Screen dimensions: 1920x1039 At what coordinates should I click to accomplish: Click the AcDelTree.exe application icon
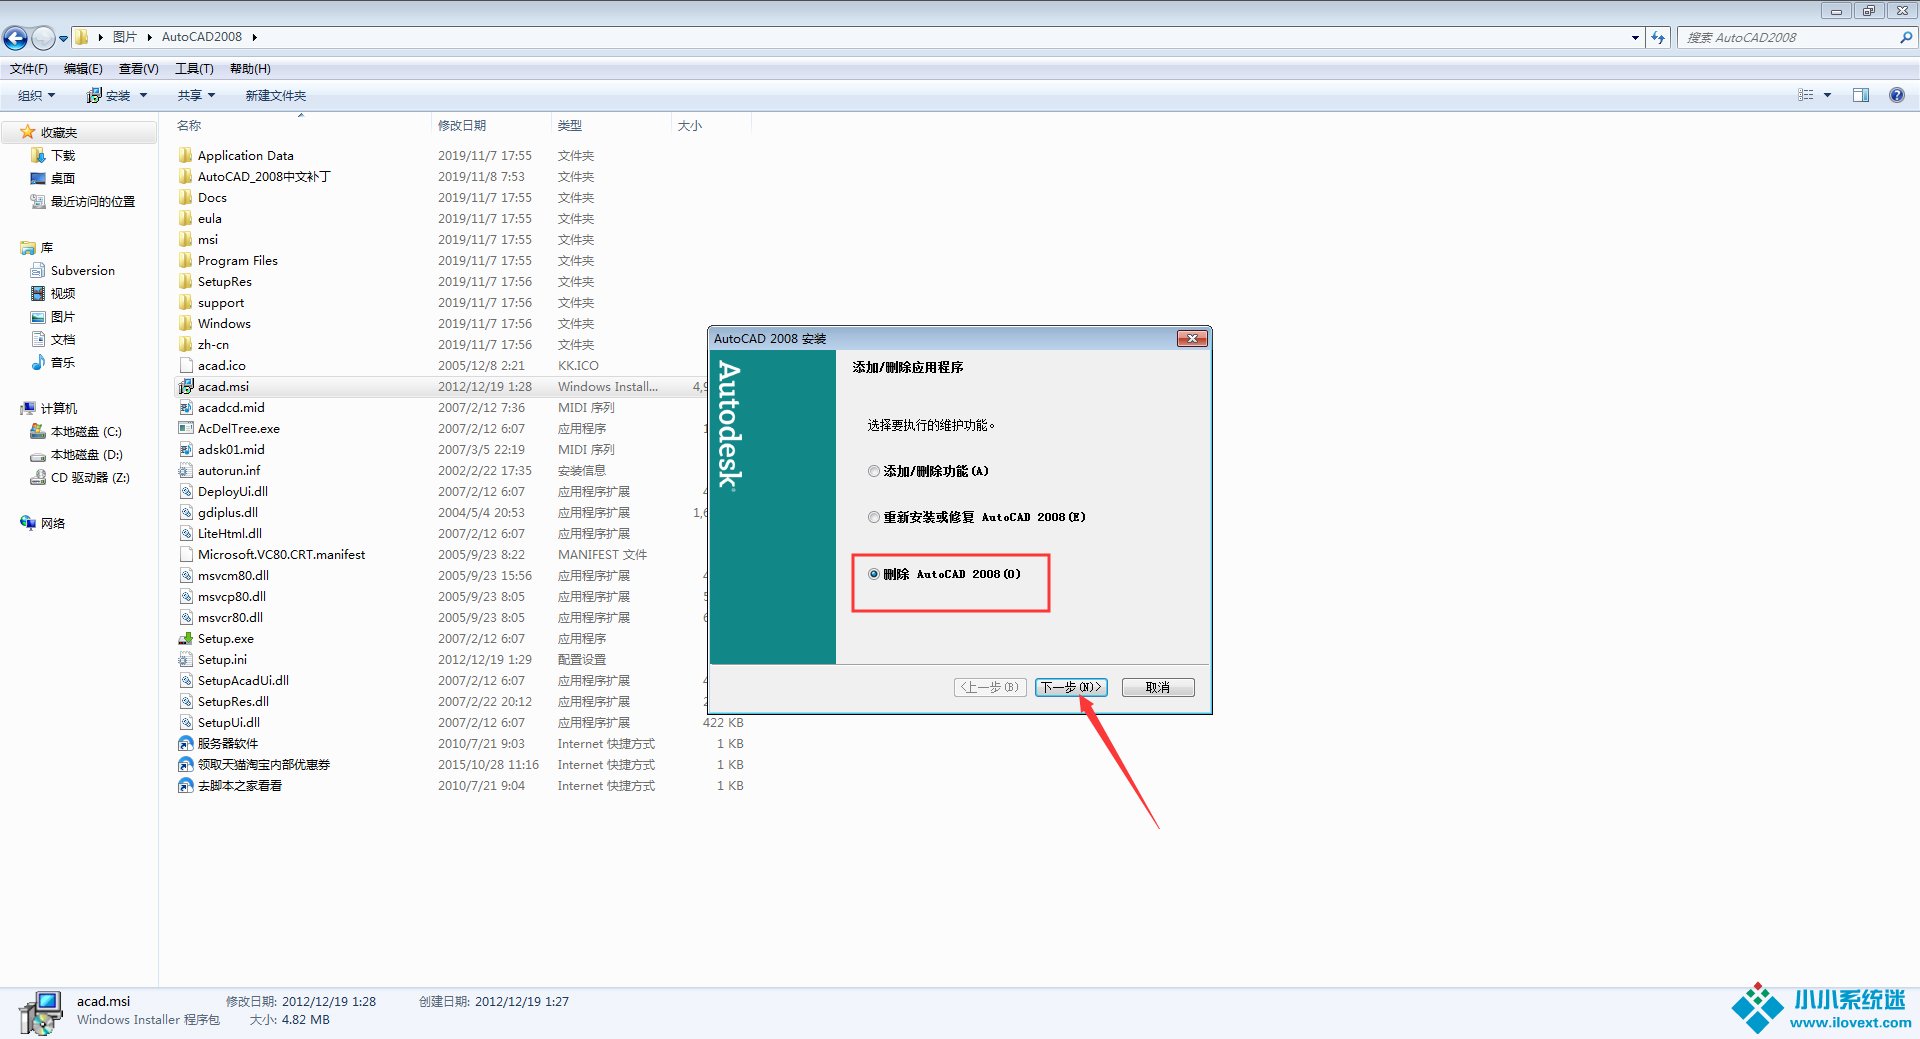pos(185,429)
